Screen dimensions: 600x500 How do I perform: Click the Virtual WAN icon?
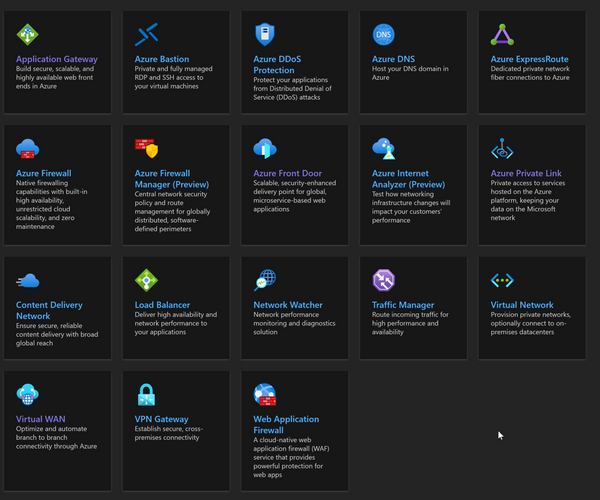28,394
